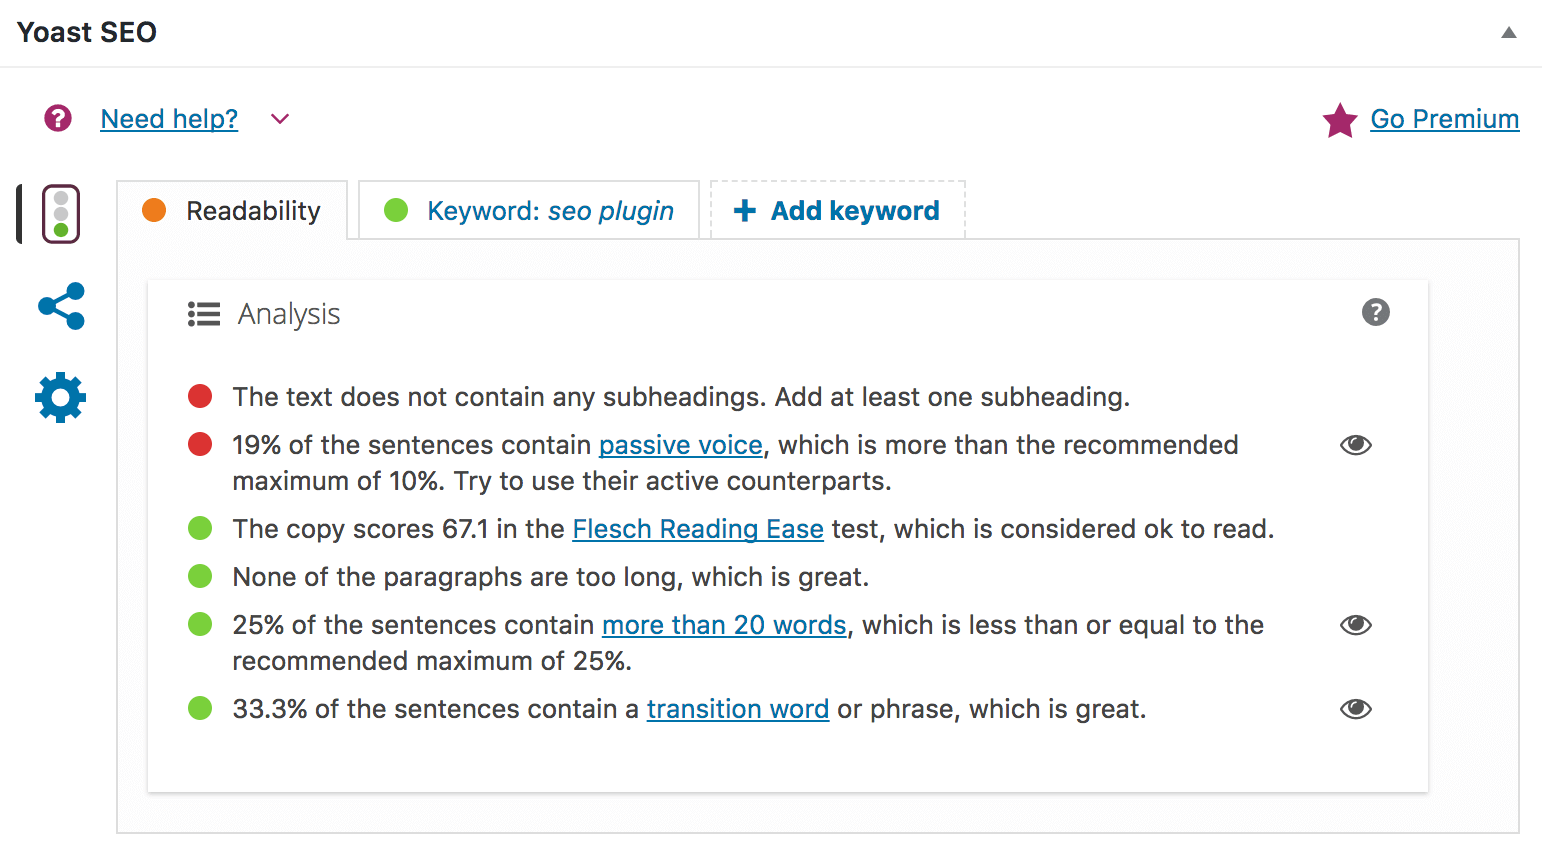The height and width of the screenshot is (852, 1542).
Task: Open the passive voice link
Action: pos(681,445)
